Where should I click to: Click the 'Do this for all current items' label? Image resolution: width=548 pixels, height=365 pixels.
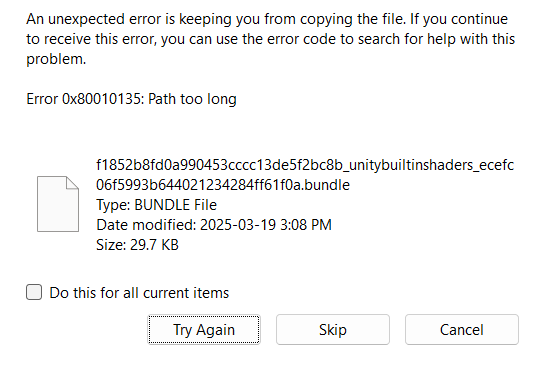[x=139, y=293]
